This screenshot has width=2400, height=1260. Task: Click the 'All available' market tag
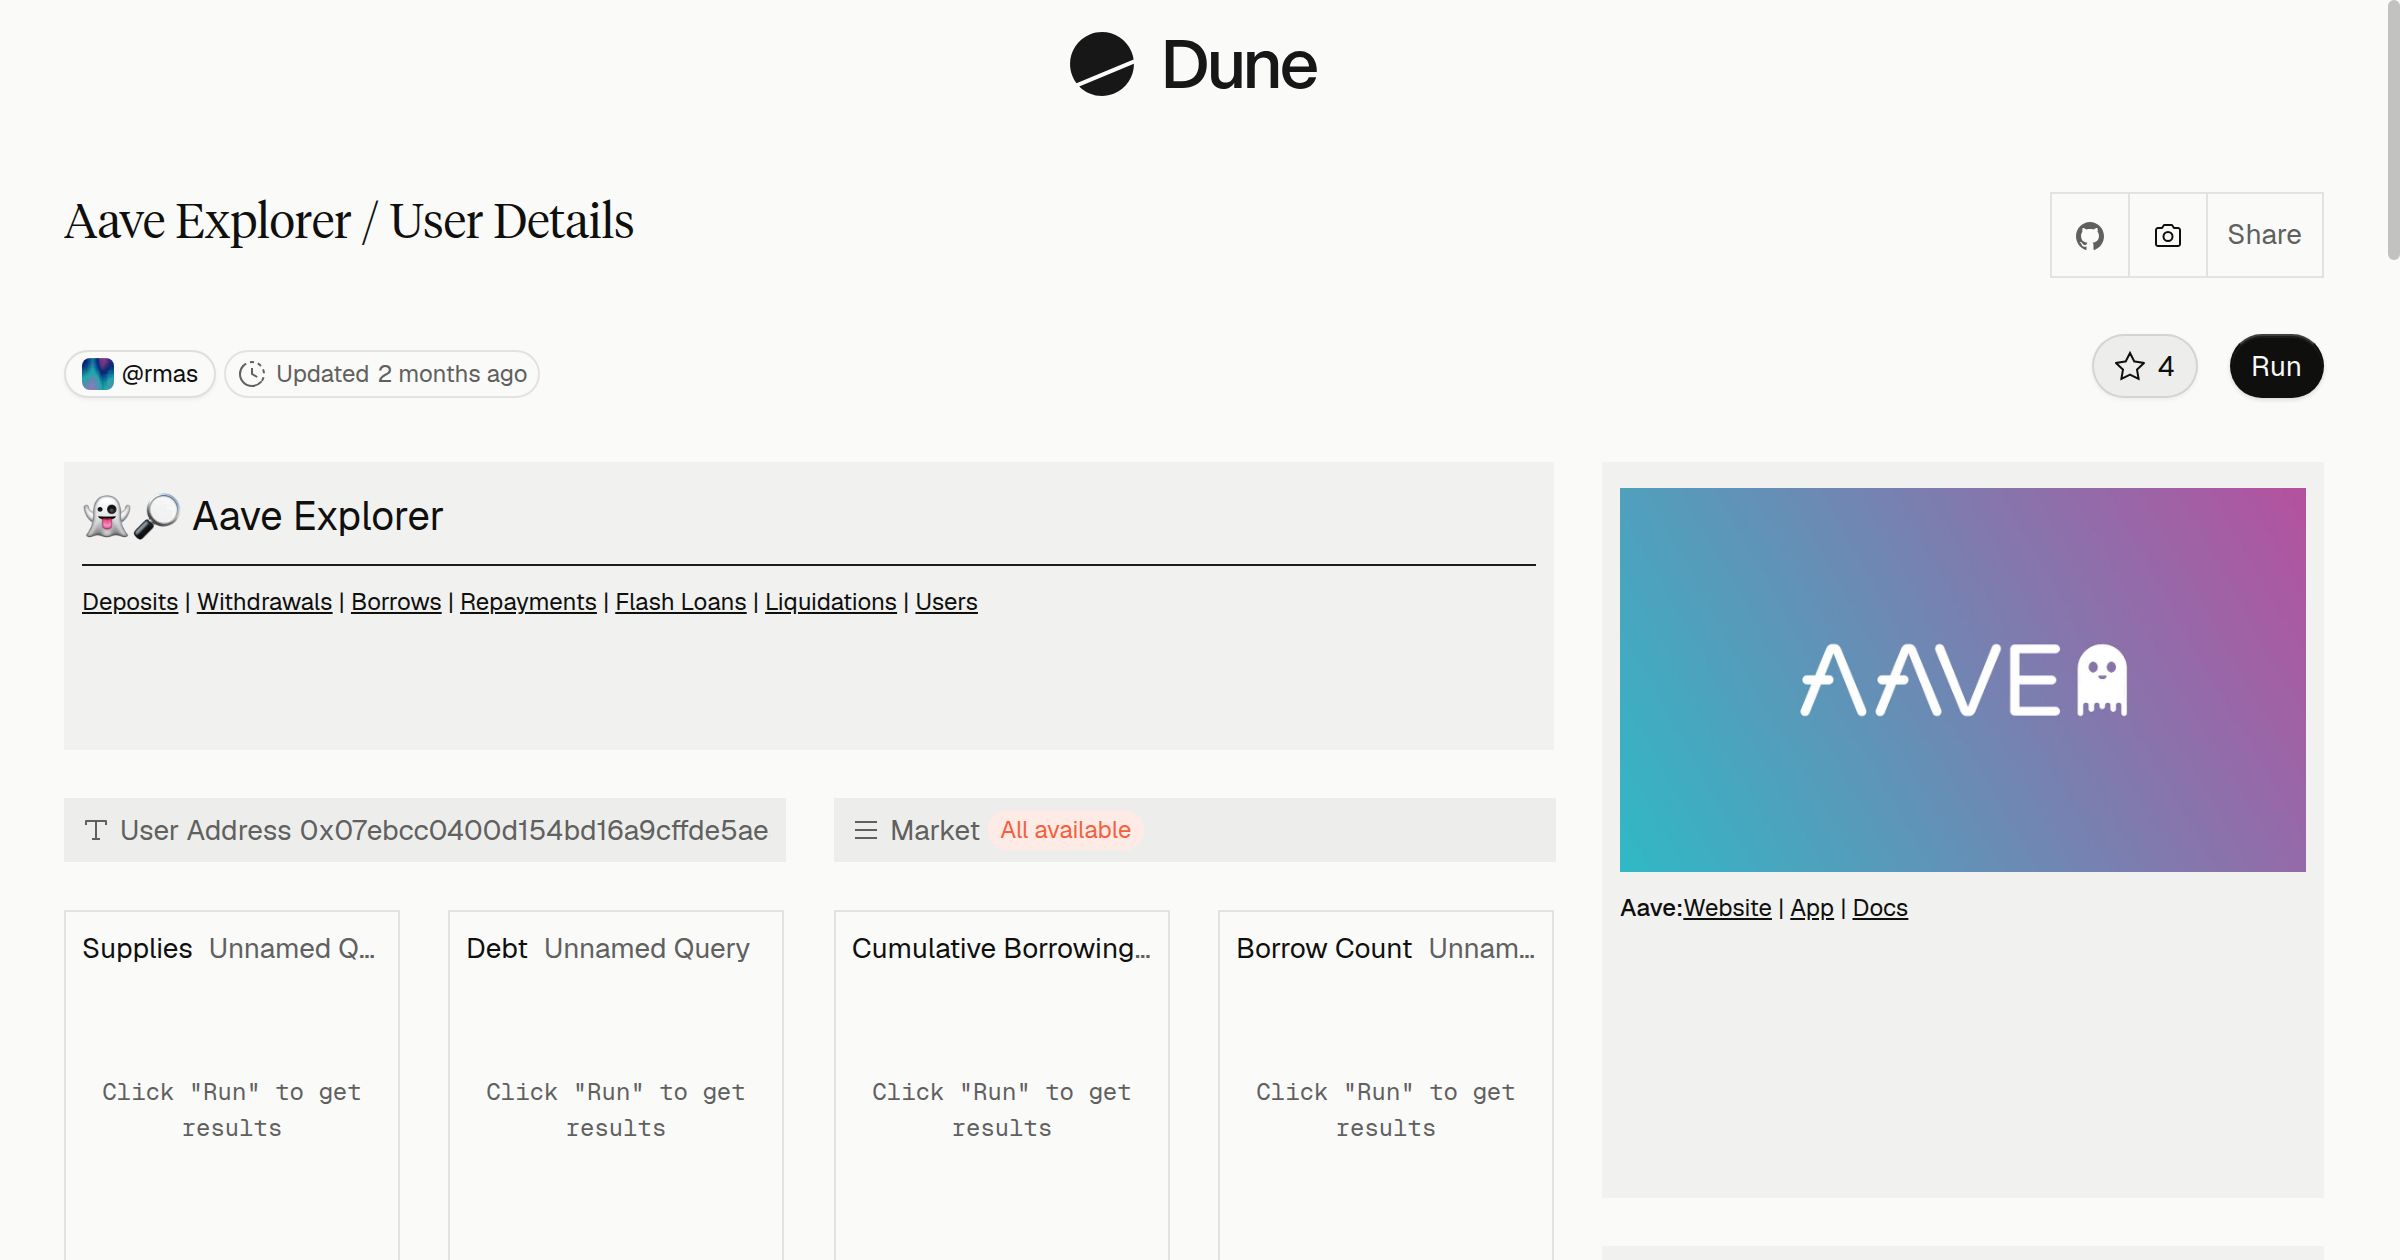(1065, 830)
